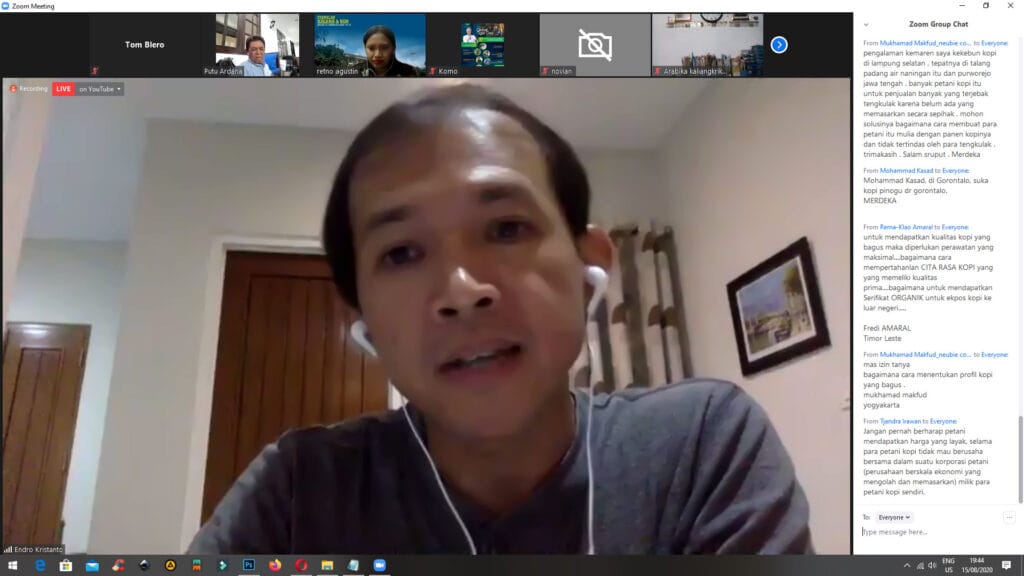The height and width of the screenshot is (576, 1024).
Task: Click Tom Blero's muted microphone icon
Action: click(95, 71)
